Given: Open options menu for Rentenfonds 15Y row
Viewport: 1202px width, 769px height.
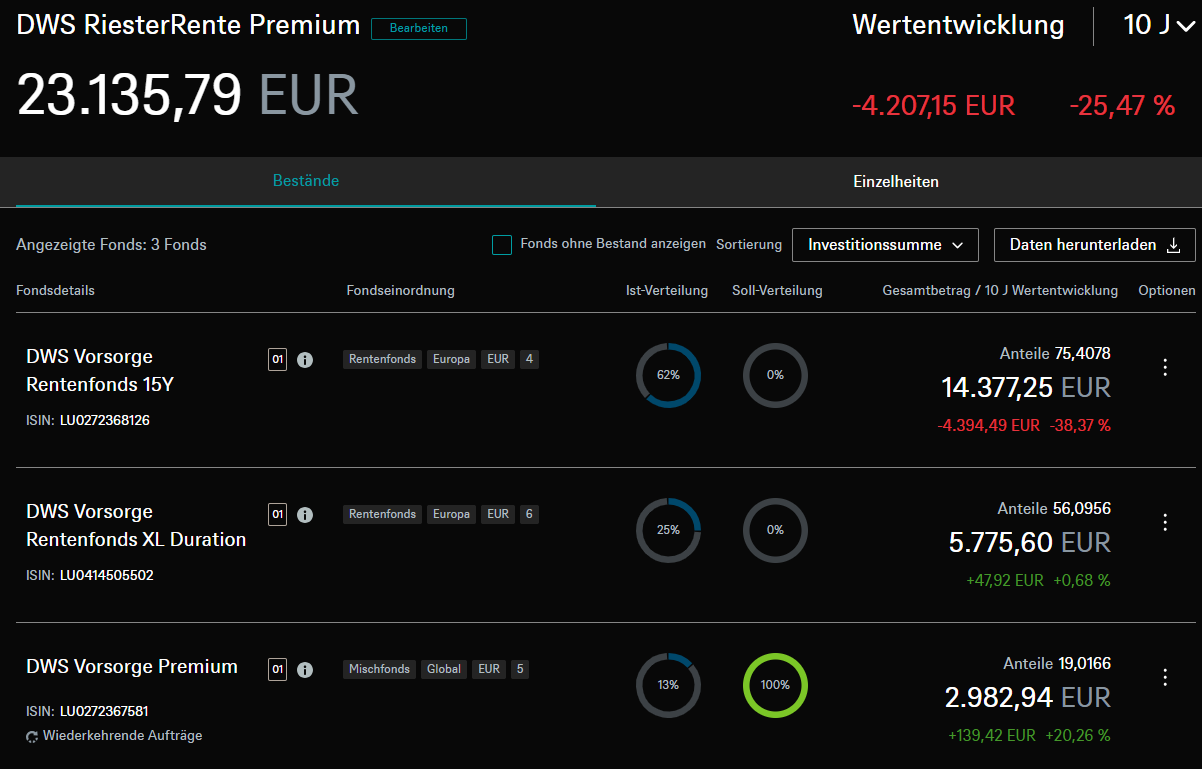Looking at the screenshot, I should (x=1164, y=367).
